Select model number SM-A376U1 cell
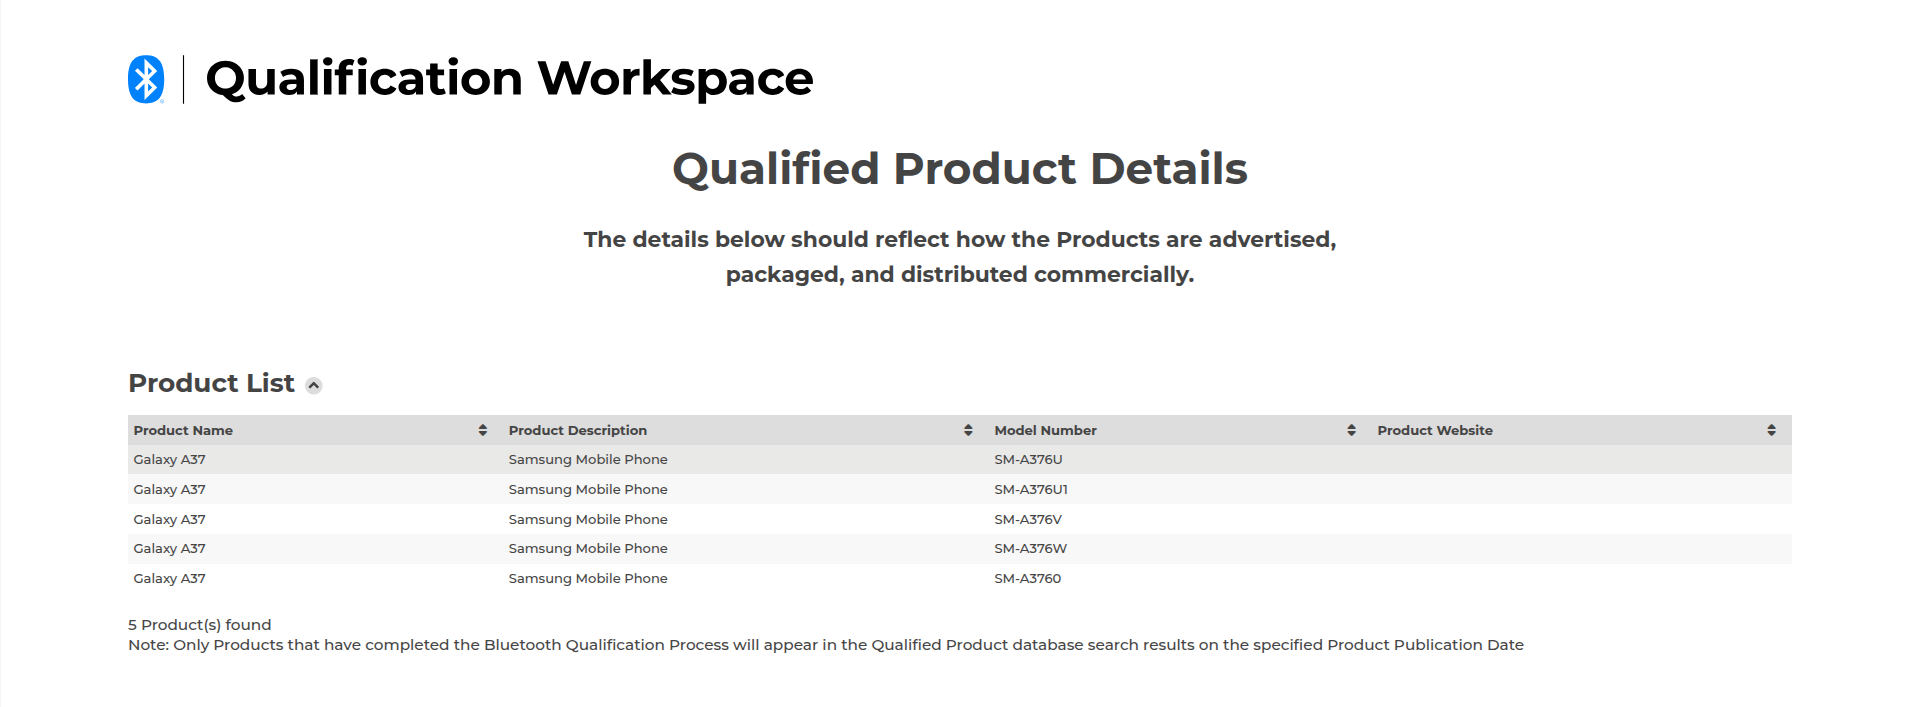This screenshot has width=1919, height=707. point(1031,490)
